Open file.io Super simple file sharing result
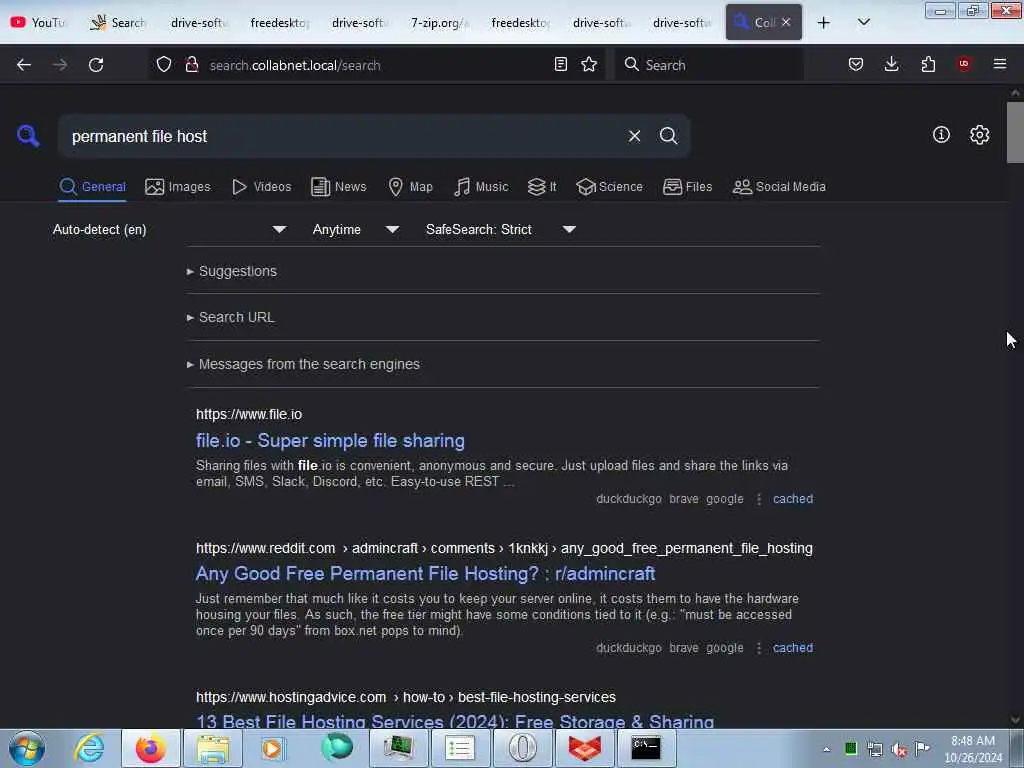Viewport: 1024px width, 768px height. pos(330,441)
